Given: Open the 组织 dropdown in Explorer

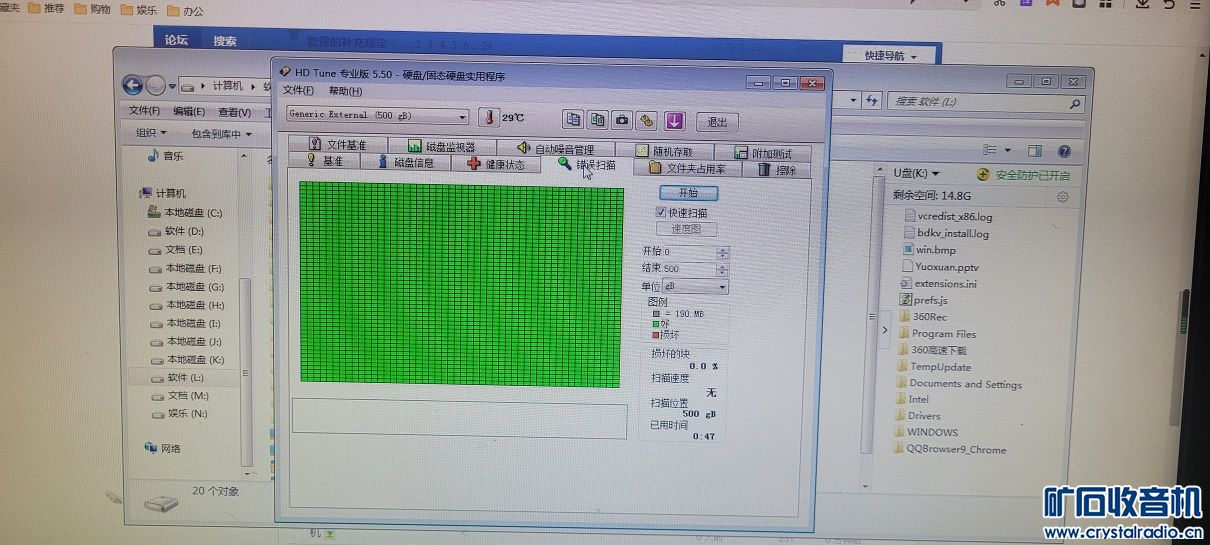Looking at the screenshot, I should point(151,133).
